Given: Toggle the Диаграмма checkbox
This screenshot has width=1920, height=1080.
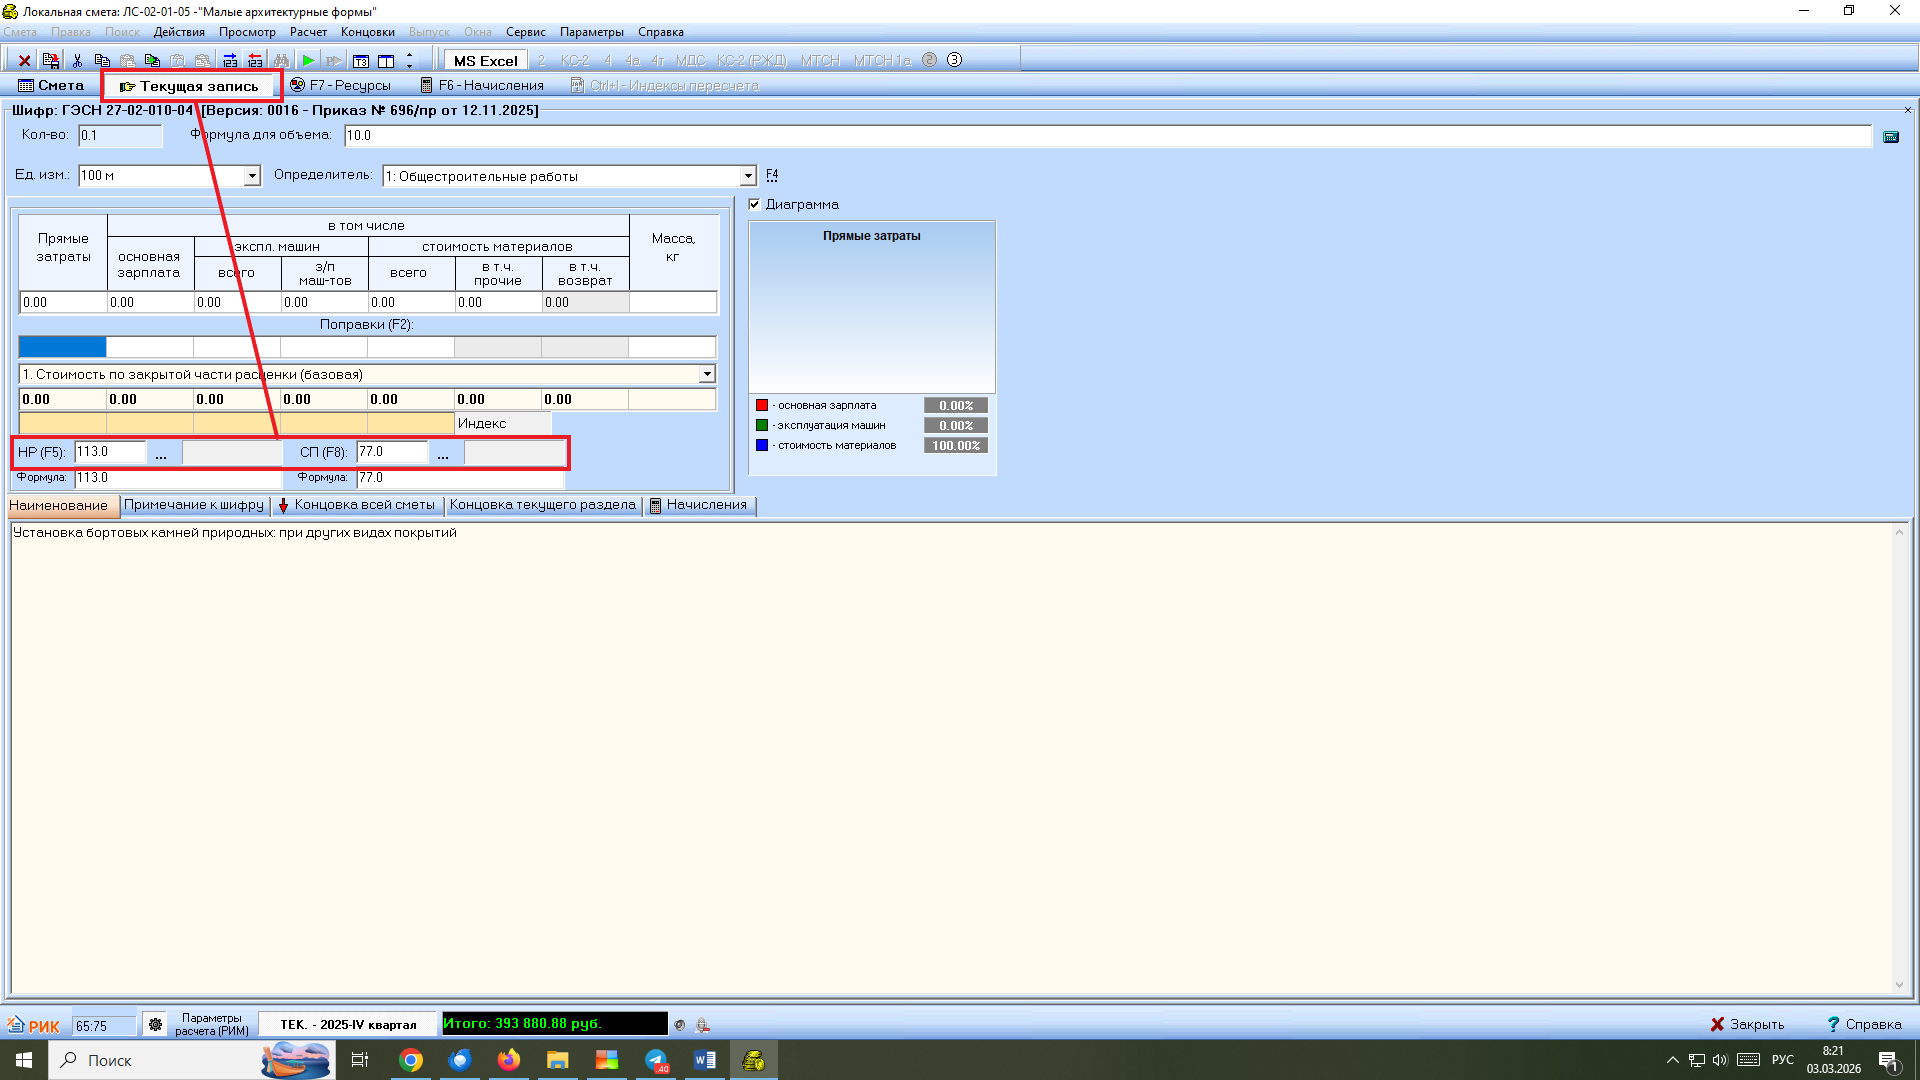Looking at the screenshot, I should point(755,204).
